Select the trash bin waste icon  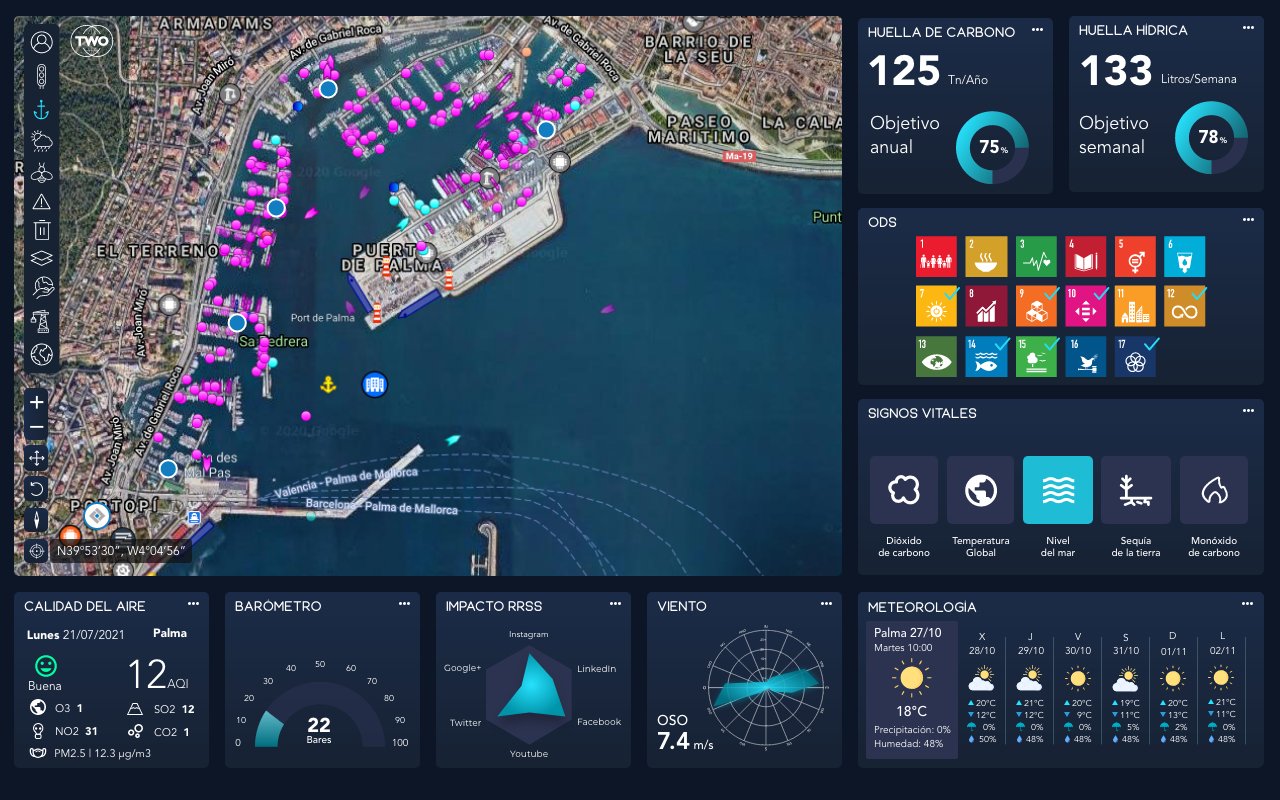(x=41, y=231)
